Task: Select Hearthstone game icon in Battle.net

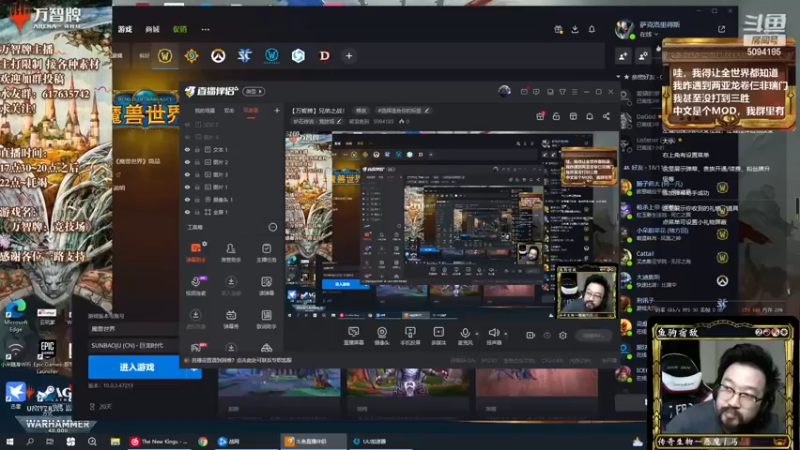Action: tap(192, 56)
